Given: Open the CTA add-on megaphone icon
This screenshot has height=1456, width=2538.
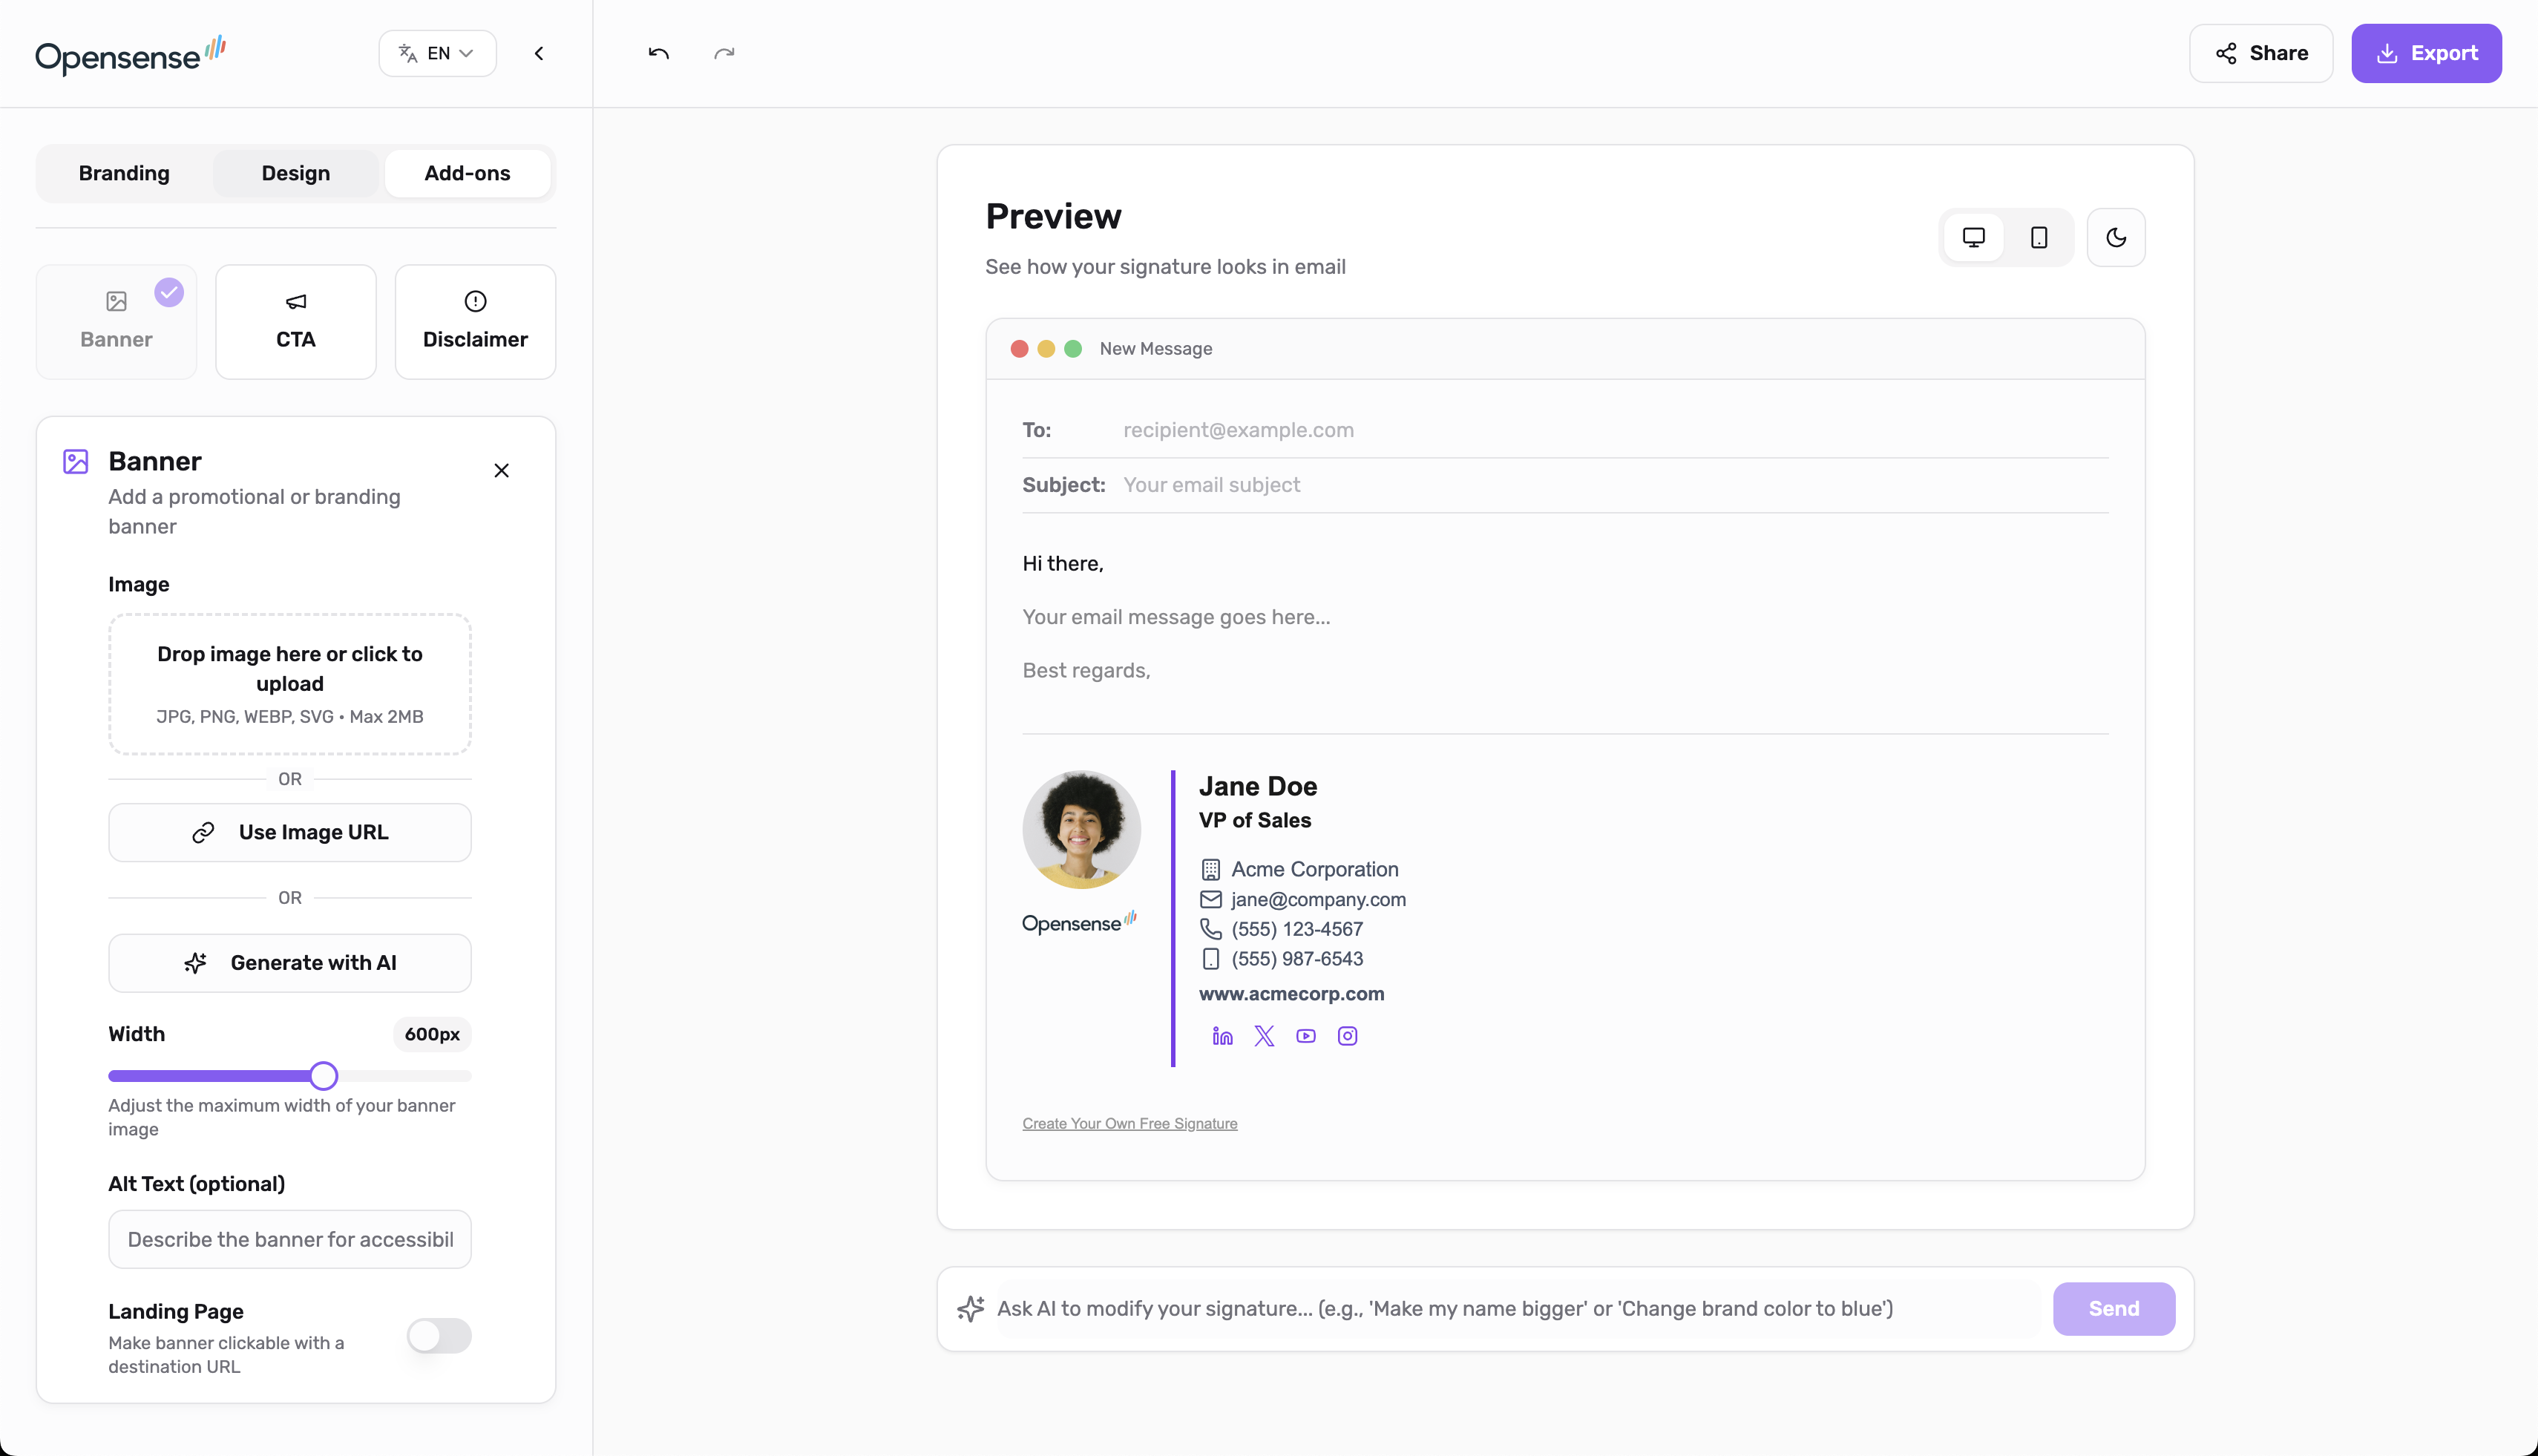Looking at the screenshot, I should 295,302.
